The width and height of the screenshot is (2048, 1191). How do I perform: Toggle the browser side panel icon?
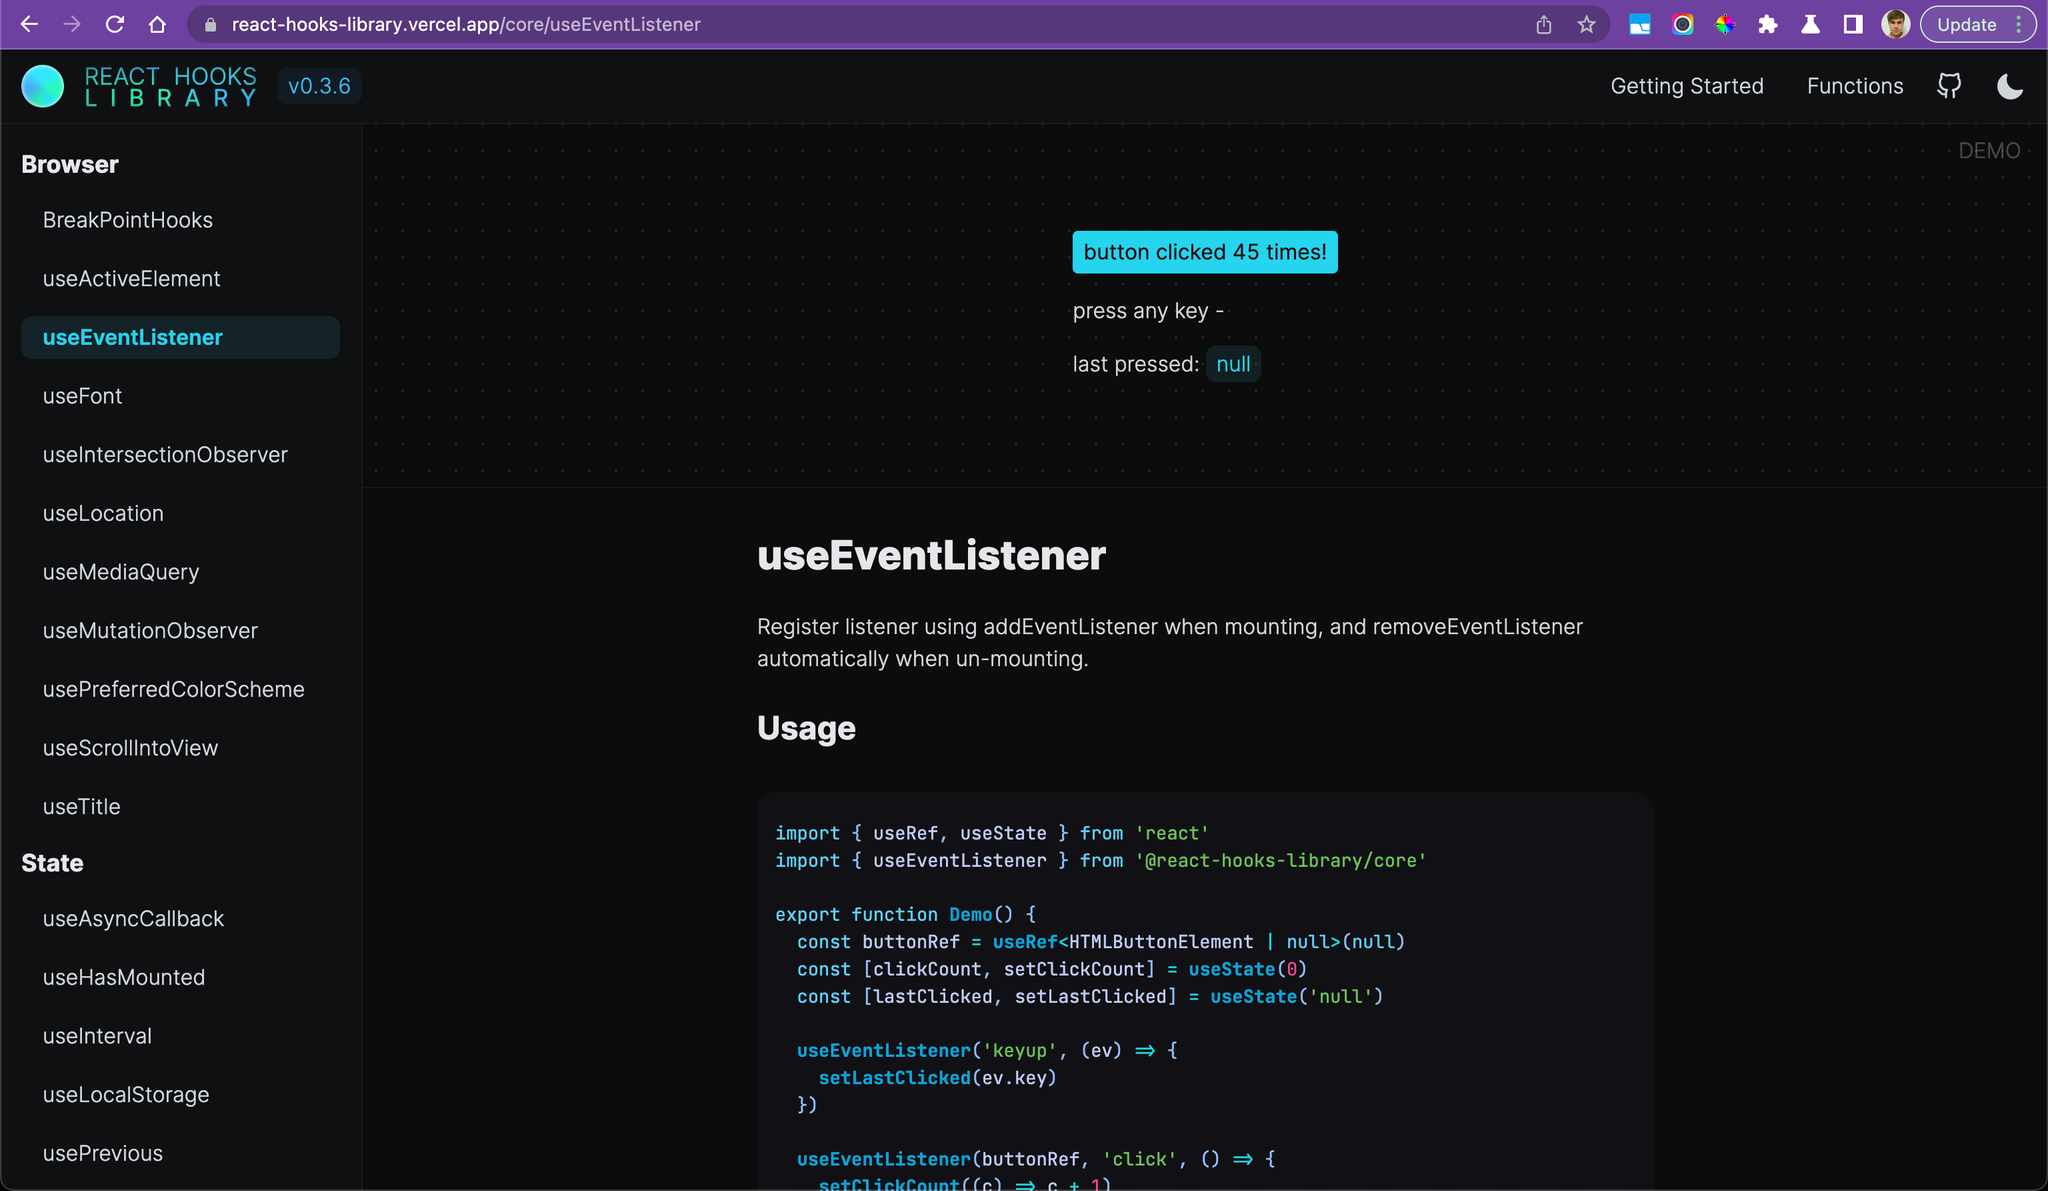tap(1853, 24)
